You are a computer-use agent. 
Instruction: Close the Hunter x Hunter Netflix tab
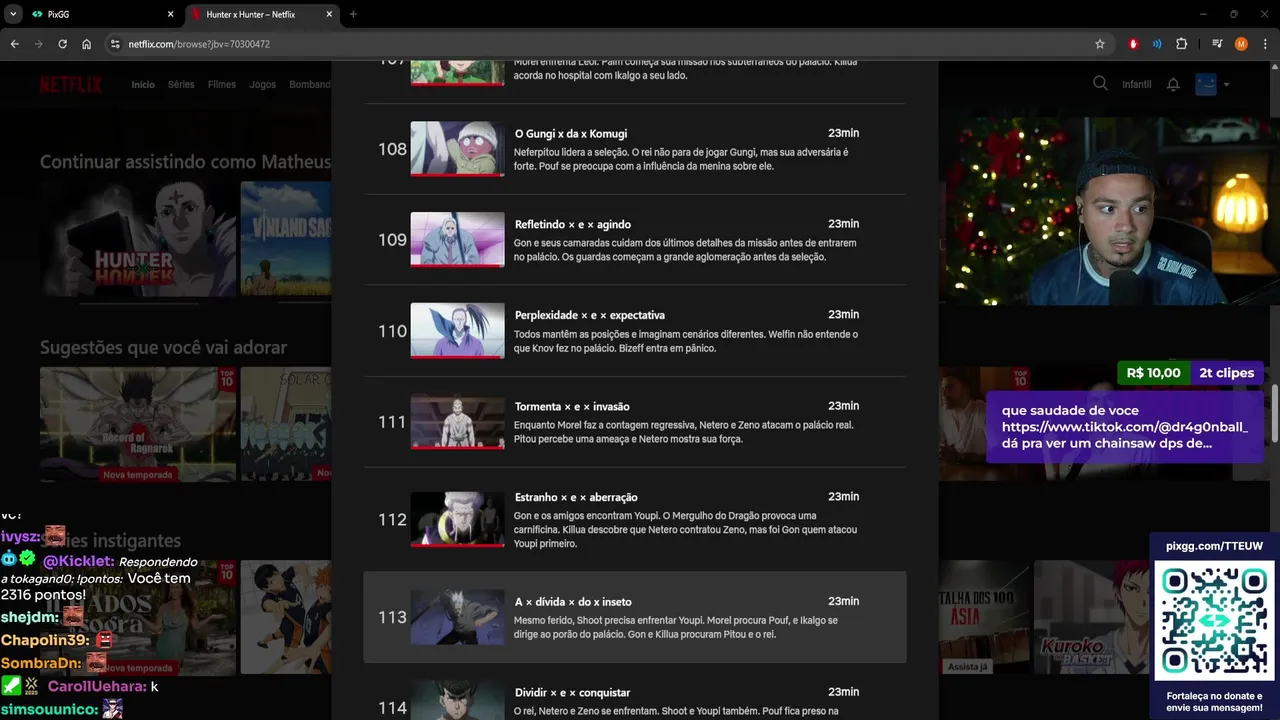coord(329,14)
